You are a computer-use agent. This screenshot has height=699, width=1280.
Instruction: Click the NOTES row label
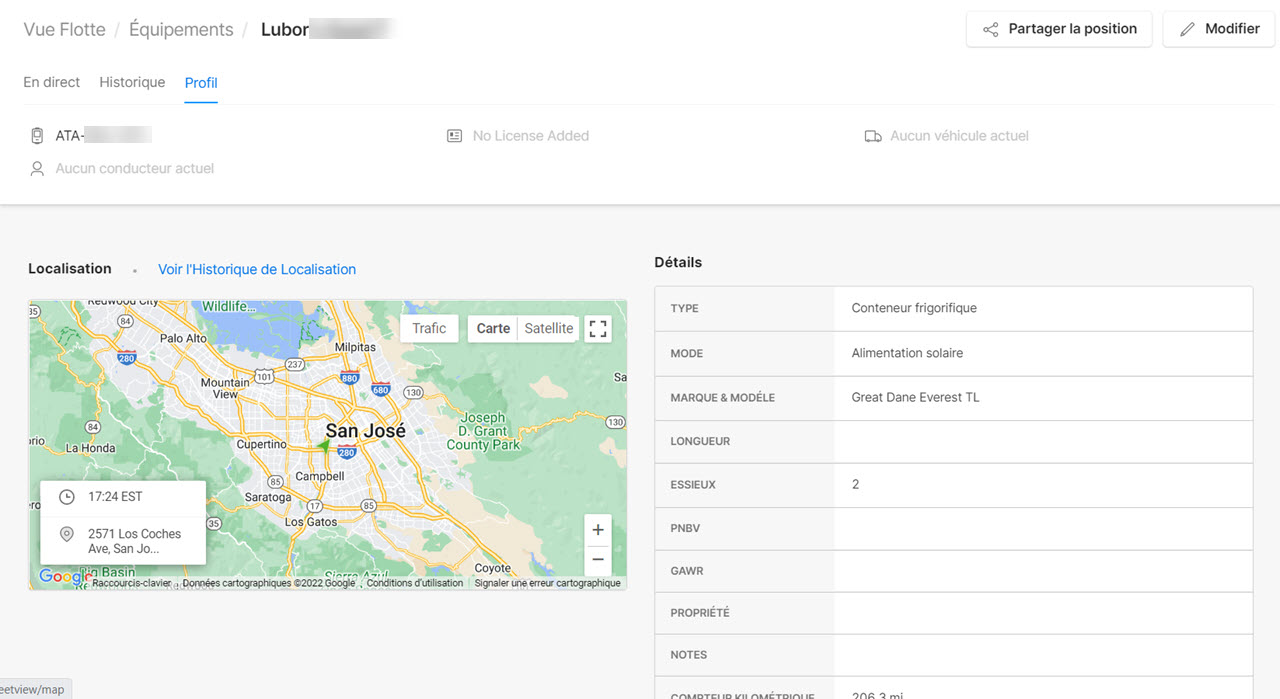click(689, 655)
